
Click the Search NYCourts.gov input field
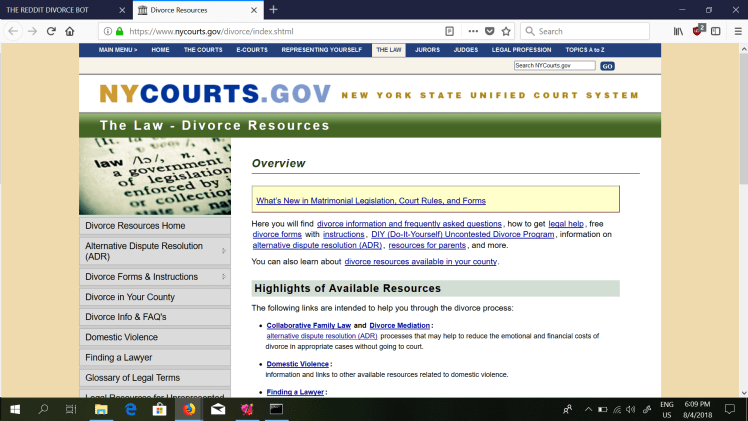pos(554,66)
